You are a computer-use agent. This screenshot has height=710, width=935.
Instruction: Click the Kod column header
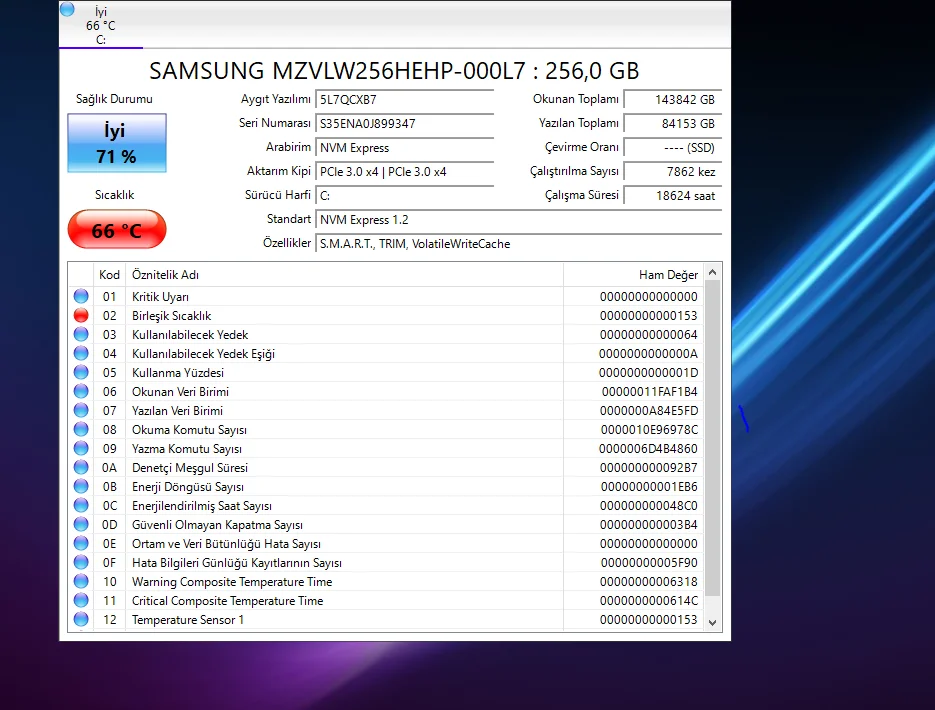[109, 274]
